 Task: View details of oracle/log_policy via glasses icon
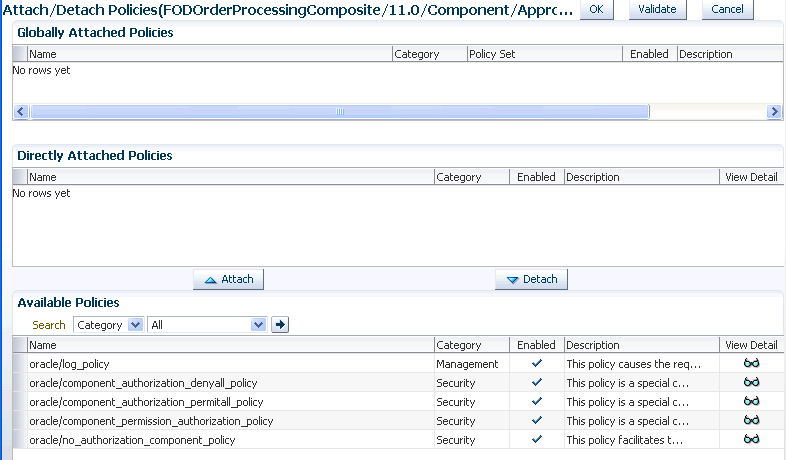click(x=751, y=363)
